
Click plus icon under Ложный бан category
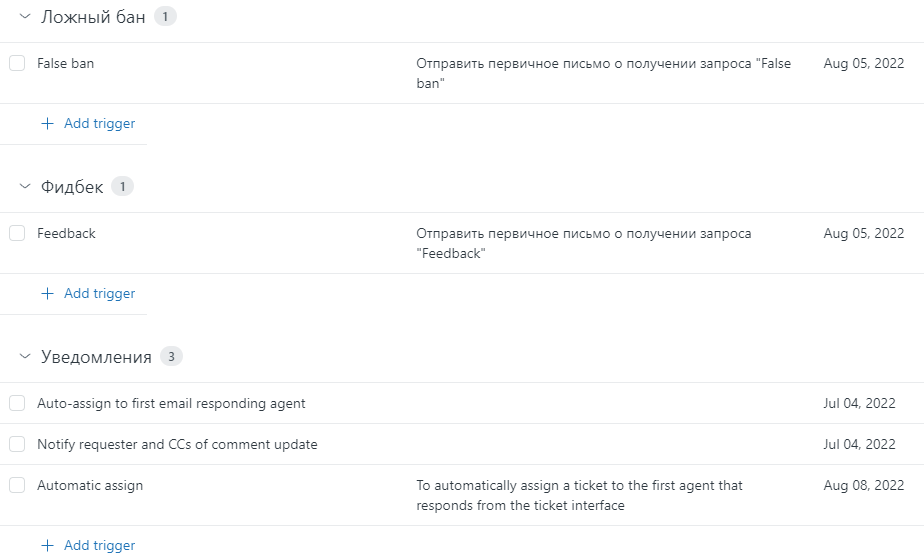tap(47, 124)
